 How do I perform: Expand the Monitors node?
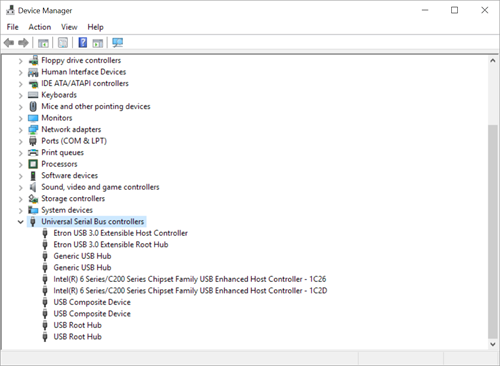tap(20, 118)
